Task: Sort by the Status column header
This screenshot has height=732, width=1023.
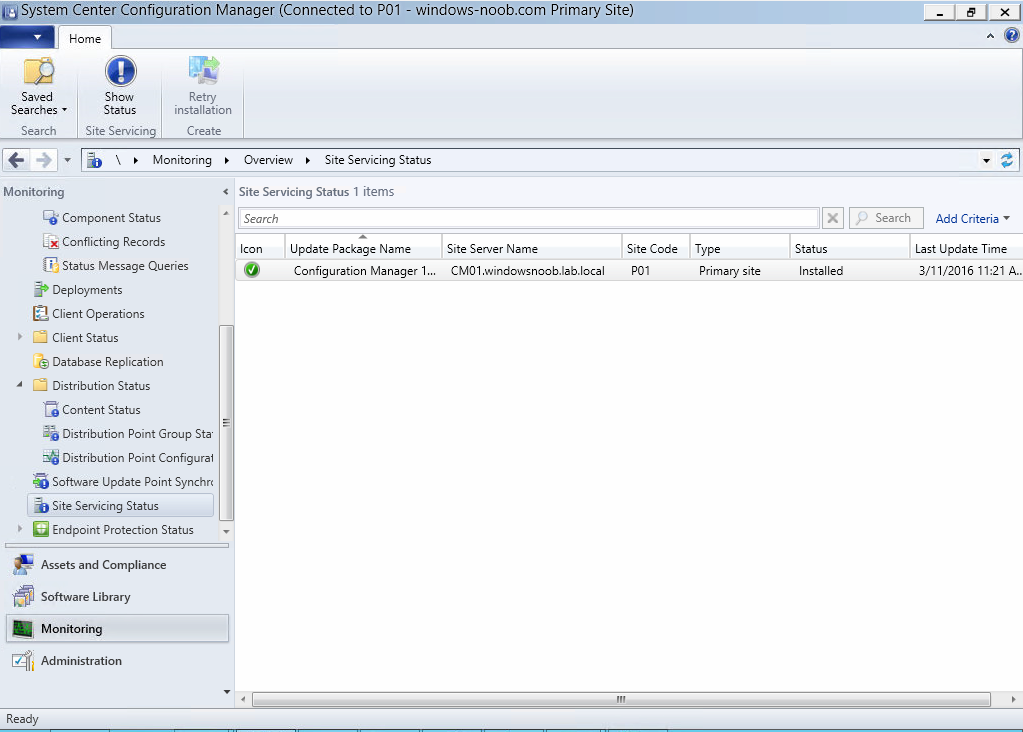Action: pyautogui.click(x=850, y=249)
